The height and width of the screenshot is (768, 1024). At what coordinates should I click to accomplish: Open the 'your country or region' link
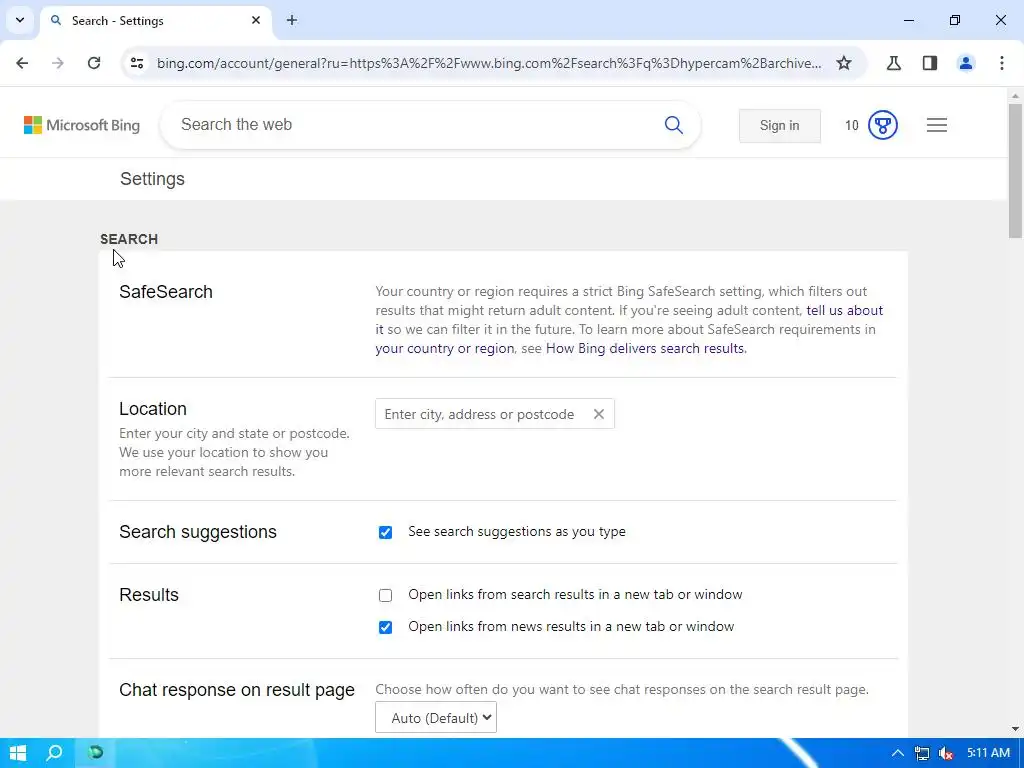click(445, 348)
